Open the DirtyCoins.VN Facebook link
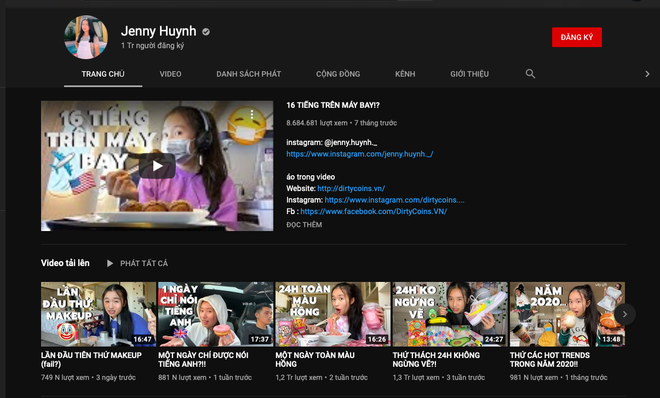This screenshot has height=398, width=660. pos(373,211)
